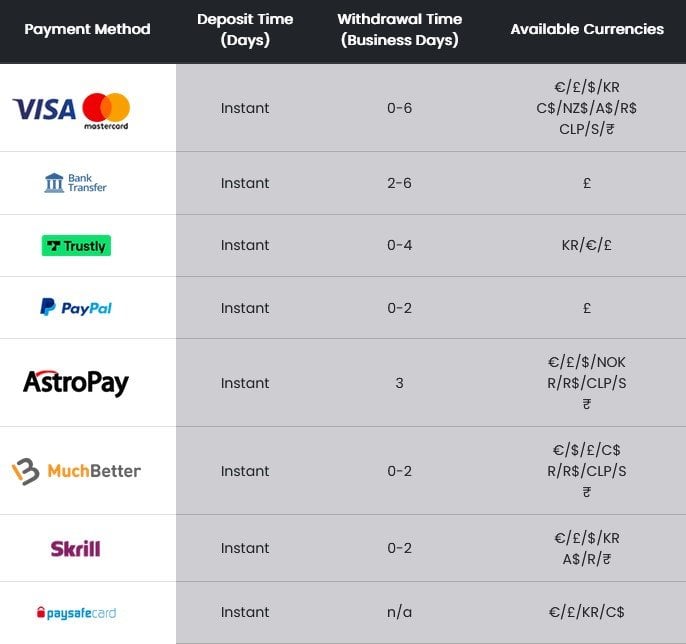This screenshot has width=686, height=644.
Task: Select the PayPal logo
Action: tap(76, 308)
